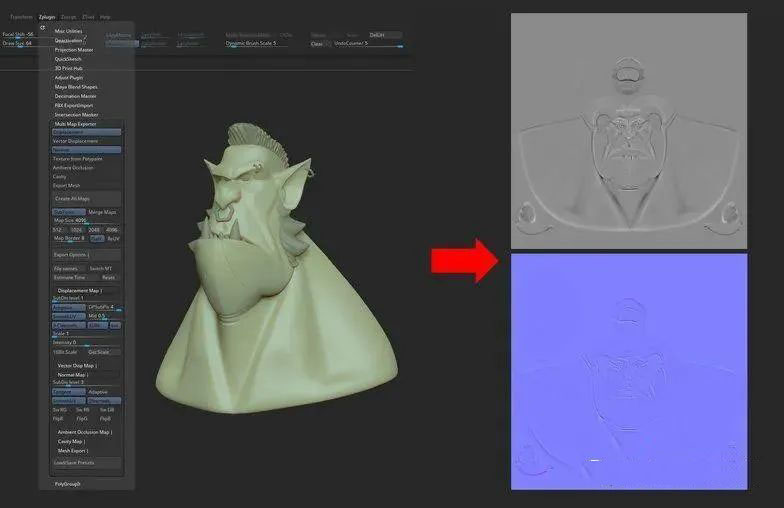Adjust the Map Border slider

click(70, 239)
